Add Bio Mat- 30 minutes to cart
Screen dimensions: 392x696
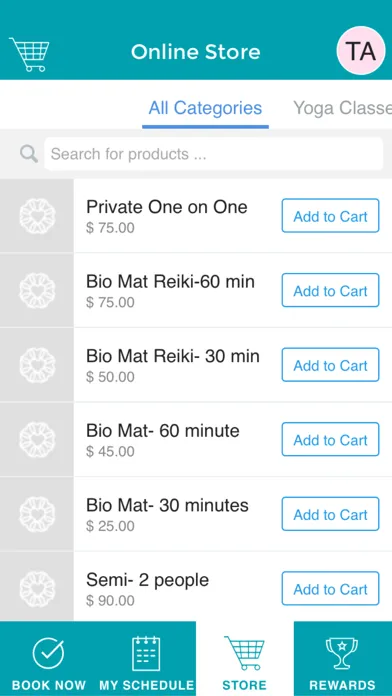[x=330, y=514]
